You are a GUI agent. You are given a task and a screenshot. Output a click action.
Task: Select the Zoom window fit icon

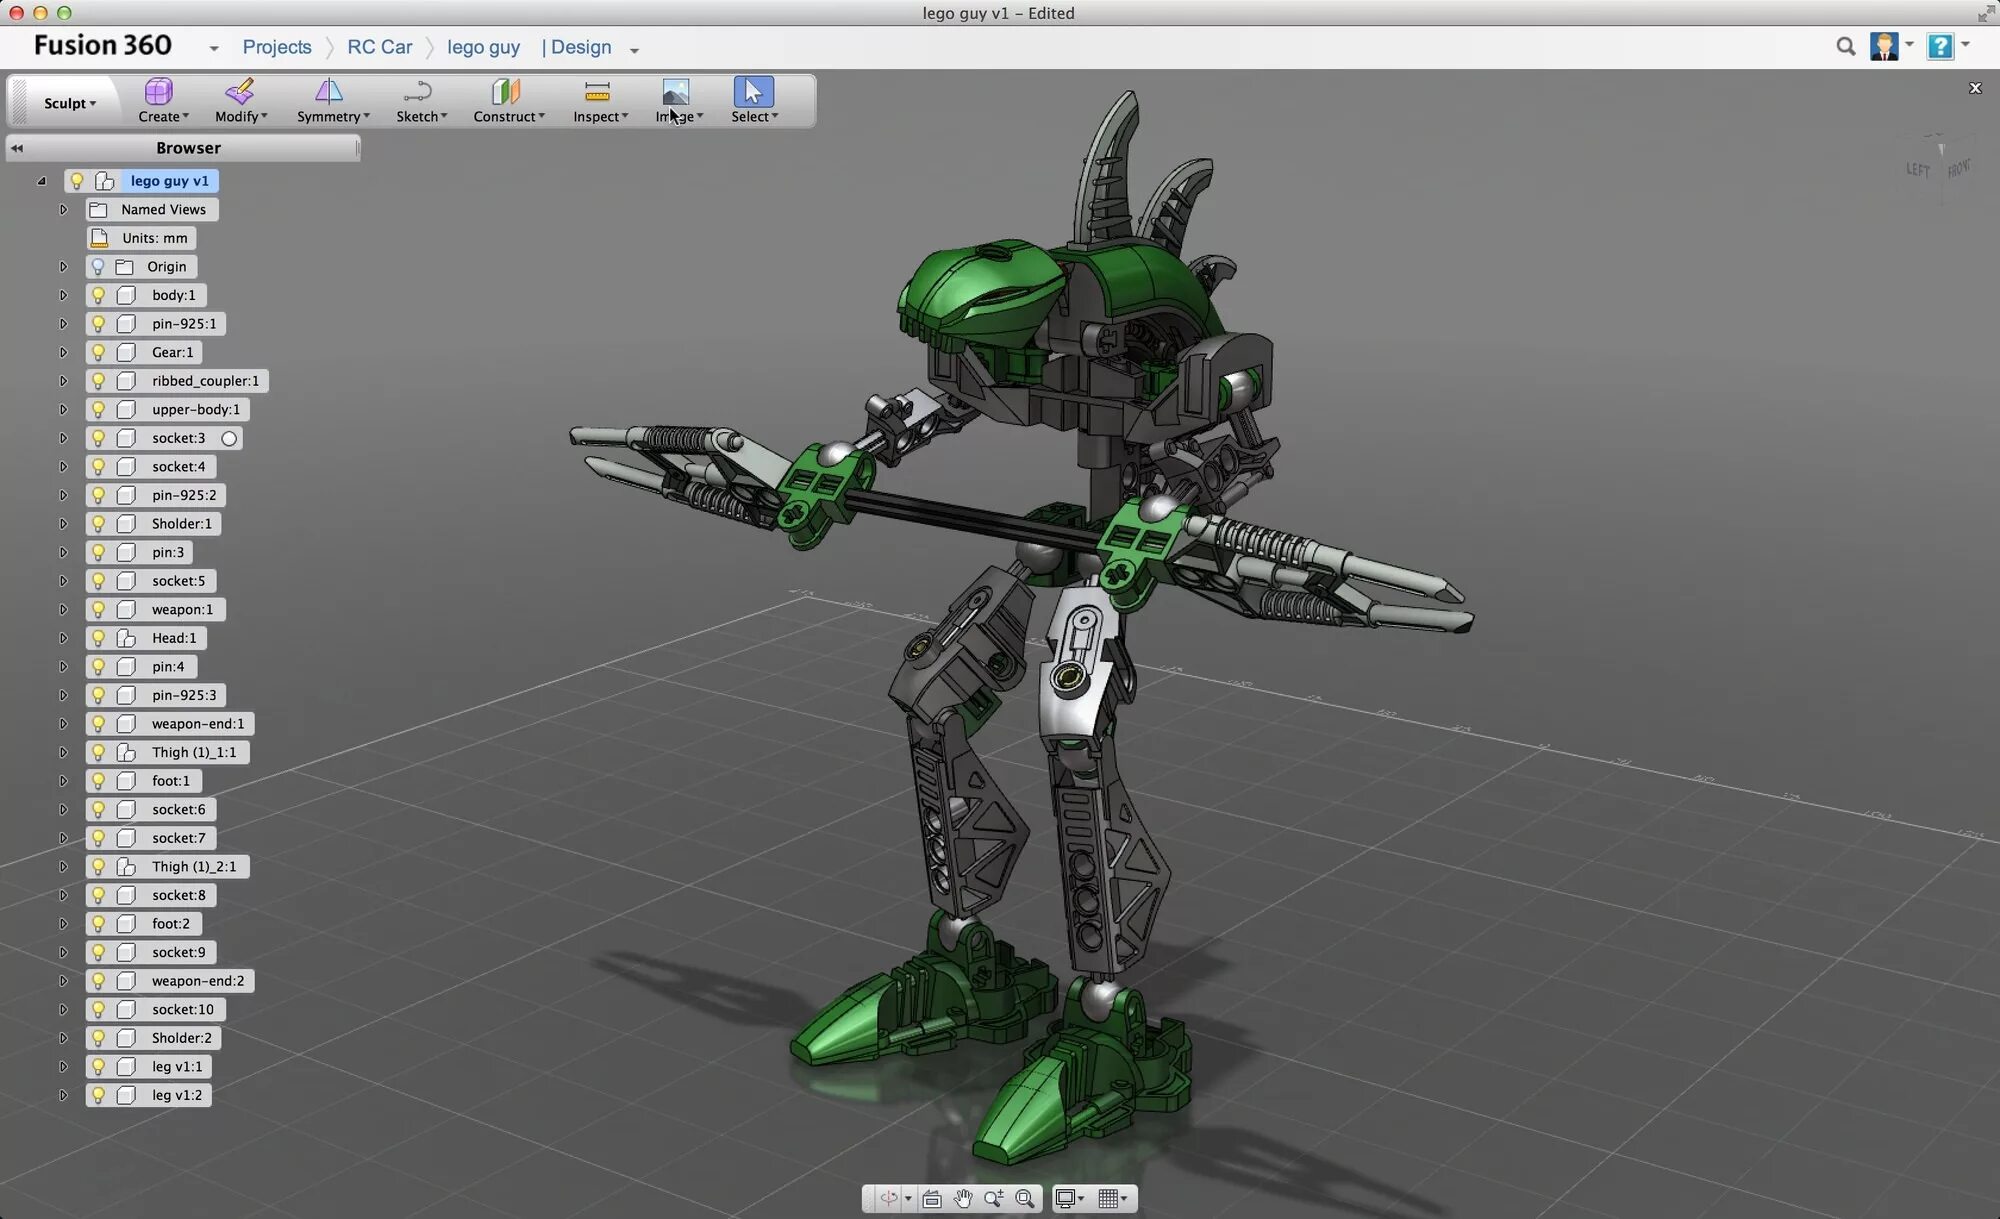click(x=1025, y=1198)
